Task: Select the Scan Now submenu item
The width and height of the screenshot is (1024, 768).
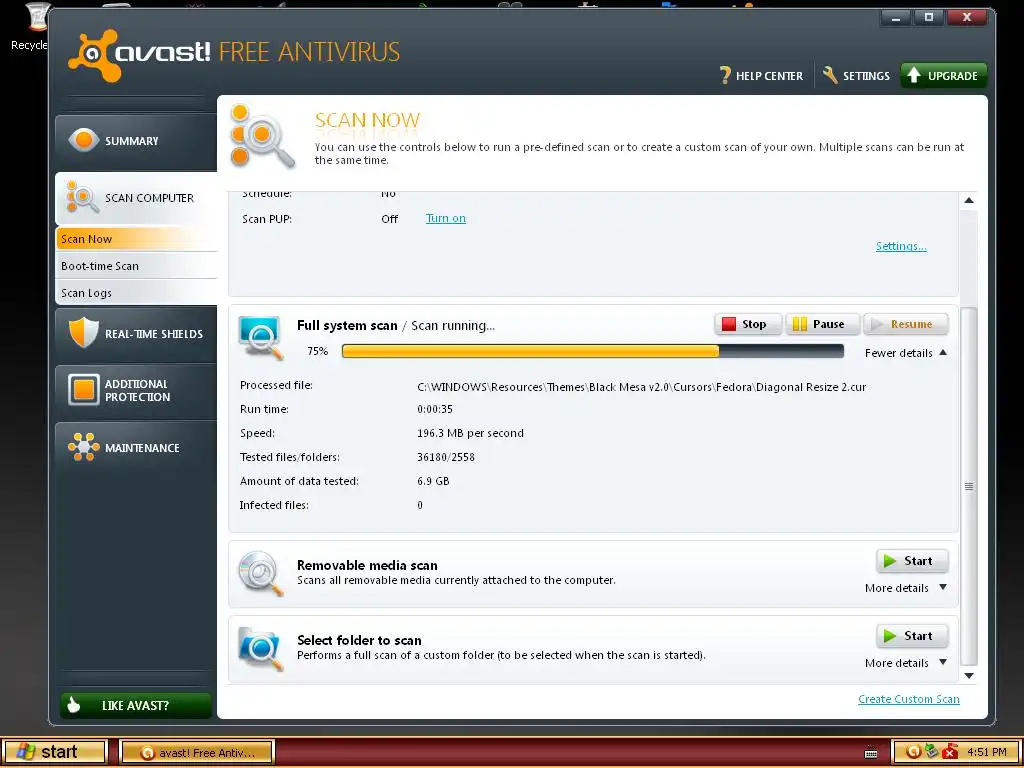Action: 136,239
